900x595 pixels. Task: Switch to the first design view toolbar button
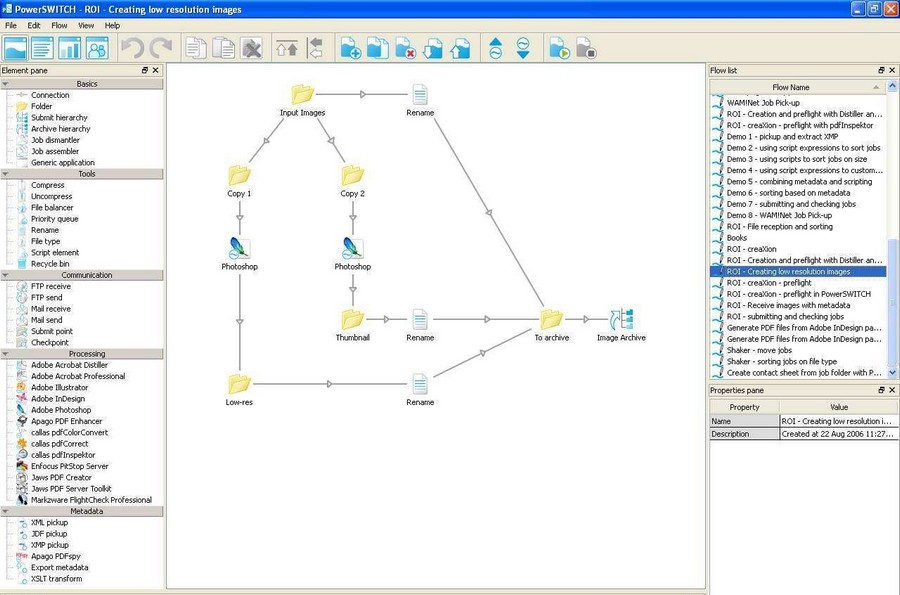[x=15, y=47]
